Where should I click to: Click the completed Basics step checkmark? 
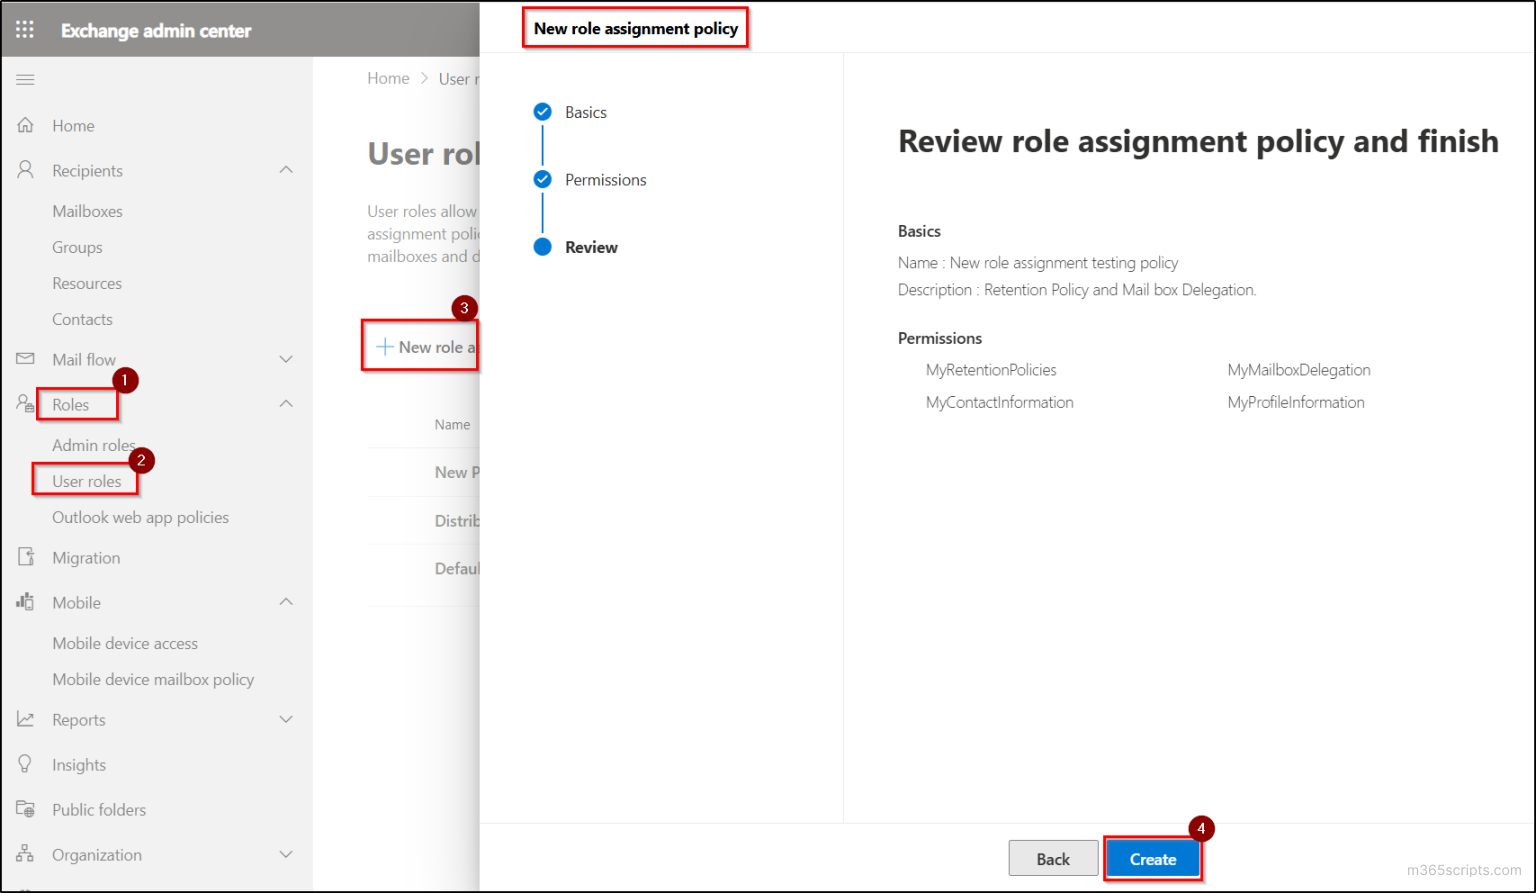543,112
